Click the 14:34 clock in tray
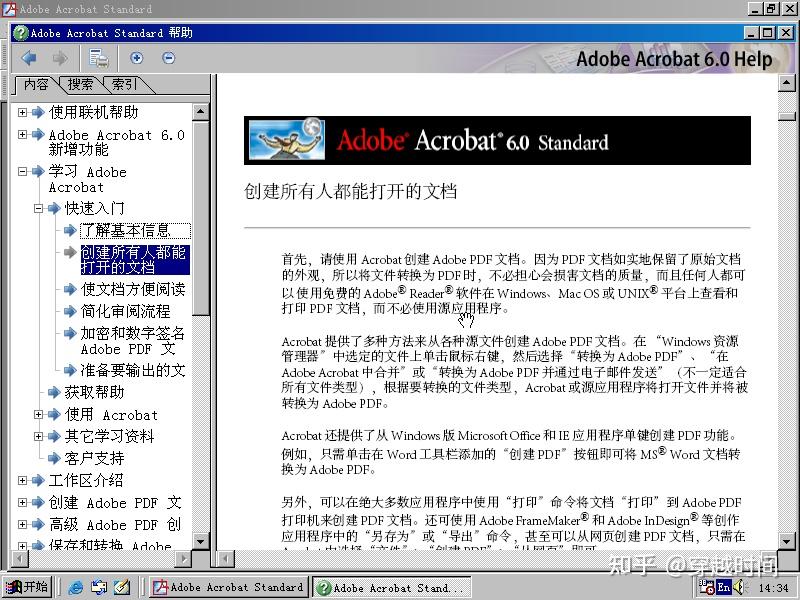The width and height of the screenshot is (800, 600). 774,588
